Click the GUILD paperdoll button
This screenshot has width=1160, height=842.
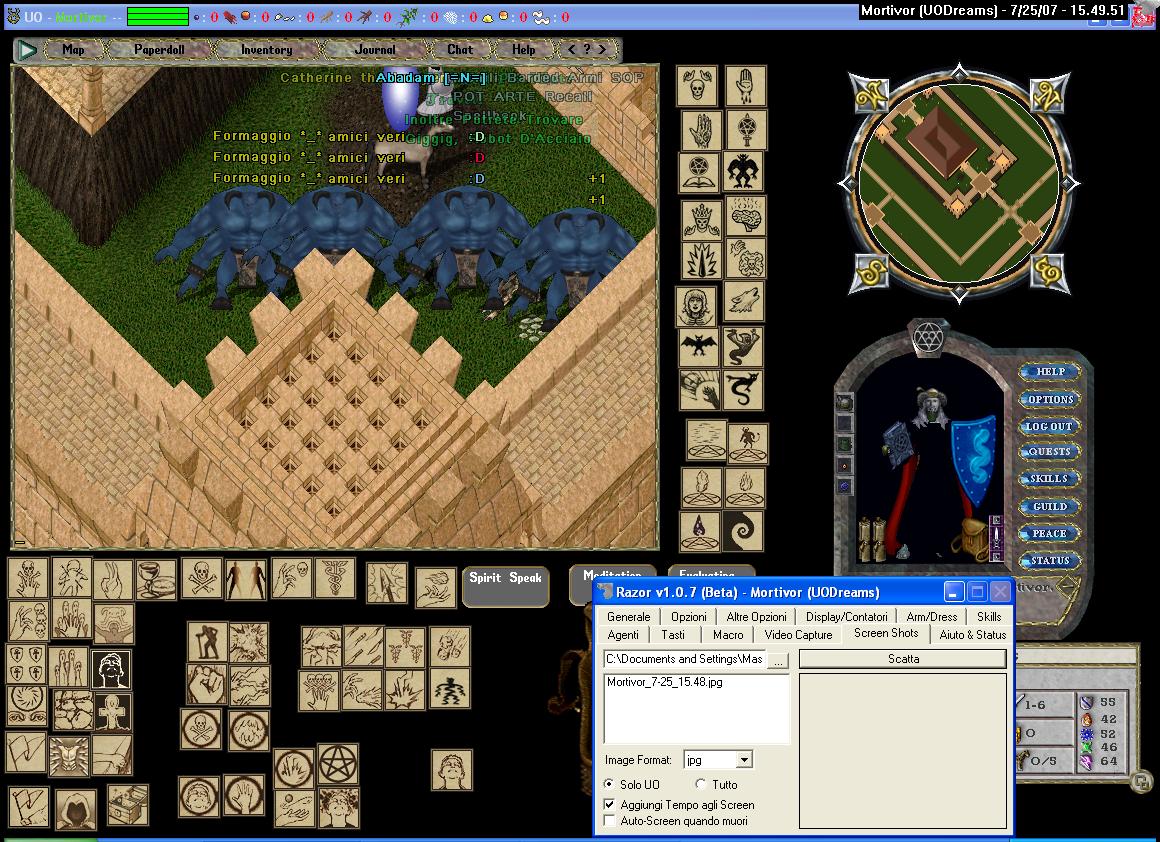point(1050,507)
